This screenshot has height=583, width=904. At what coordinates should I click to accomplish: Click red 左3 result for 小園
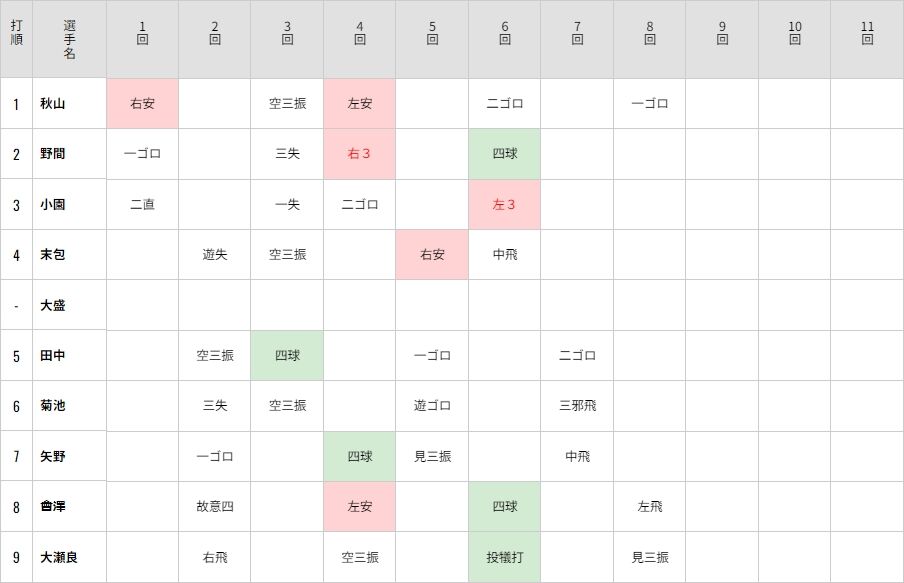point(504,205)
